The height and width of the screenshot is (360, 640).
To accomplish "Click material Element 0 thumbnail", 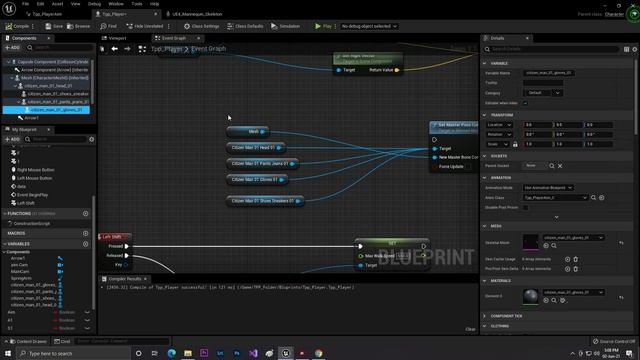I will click(531, 297).
